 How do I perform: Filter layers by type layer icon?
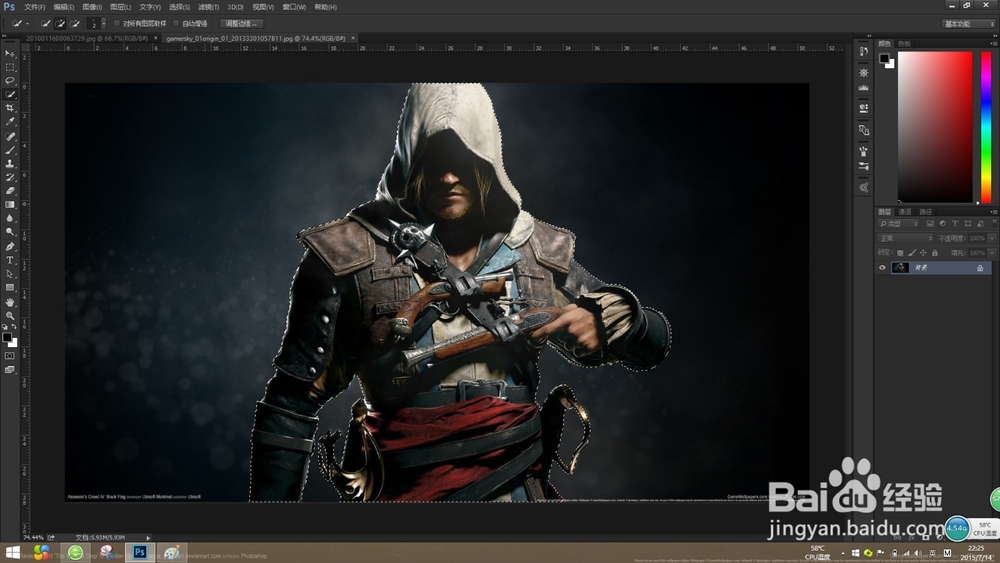(955, 224)
